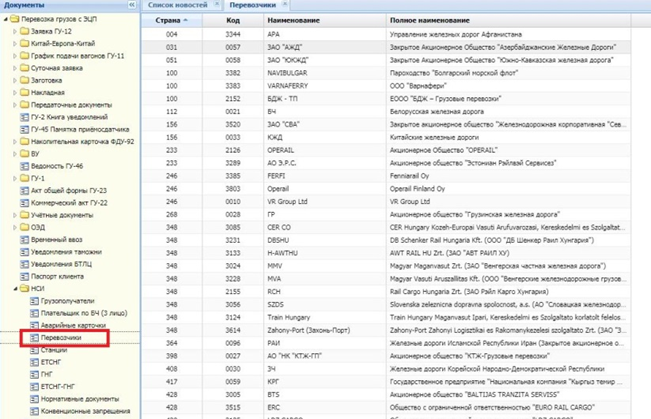651x419 pixels.
Task: Open ГУ-2 Книга уведомлений document icon
Action: [24, 117]
